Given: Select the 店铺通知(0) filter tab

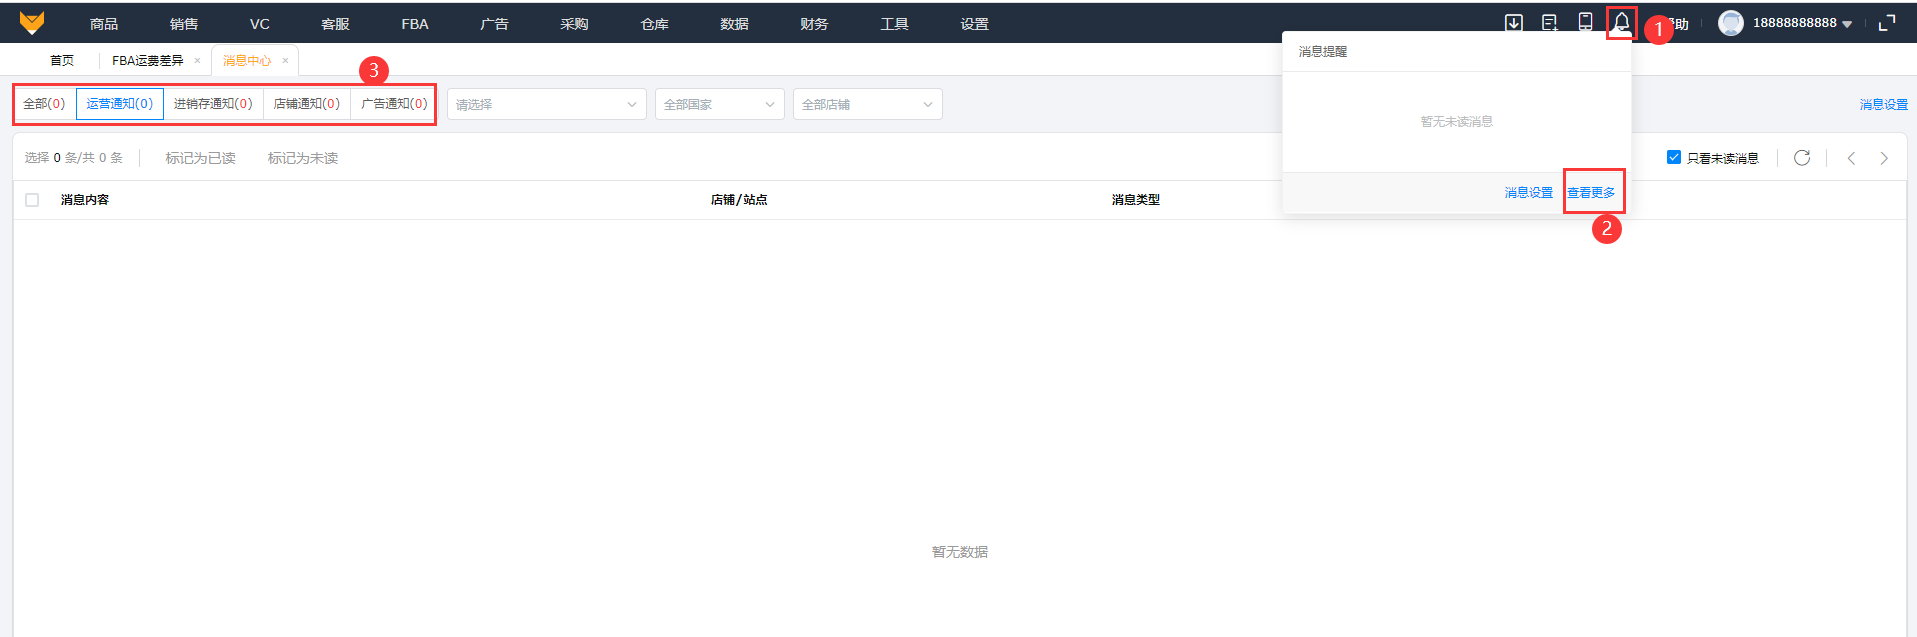Looking at the screenshot, I should (x=307, y=104).
